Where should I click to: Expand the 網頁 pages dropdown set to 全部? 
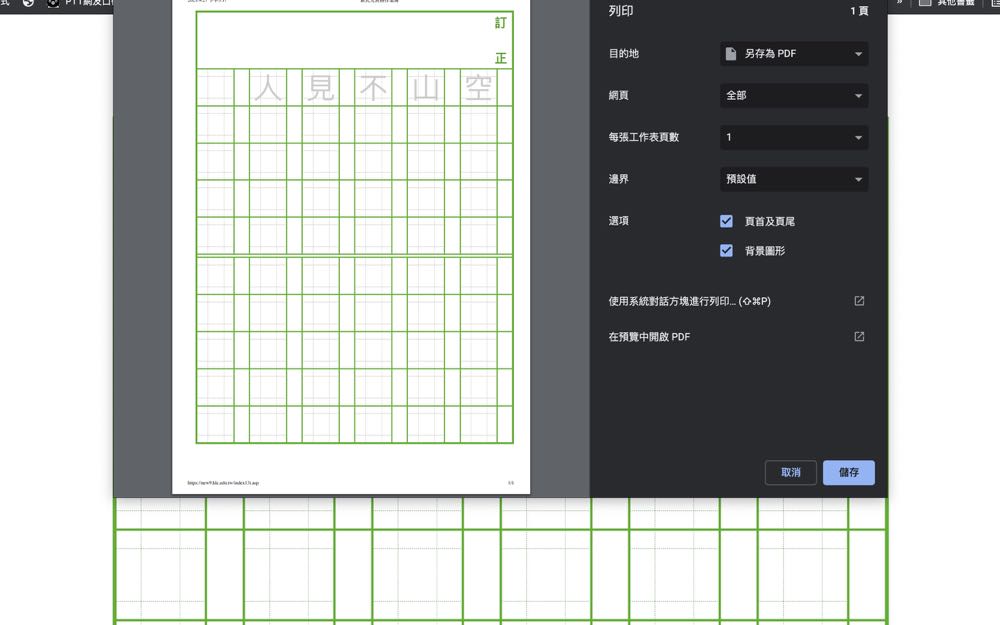click(794, 96)
